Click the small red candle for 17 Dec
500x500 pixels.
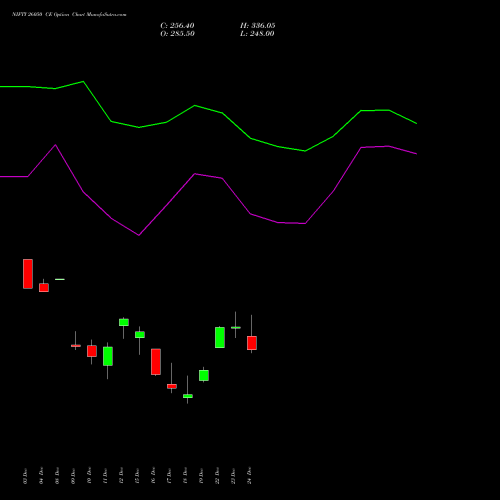coord(172,386)
